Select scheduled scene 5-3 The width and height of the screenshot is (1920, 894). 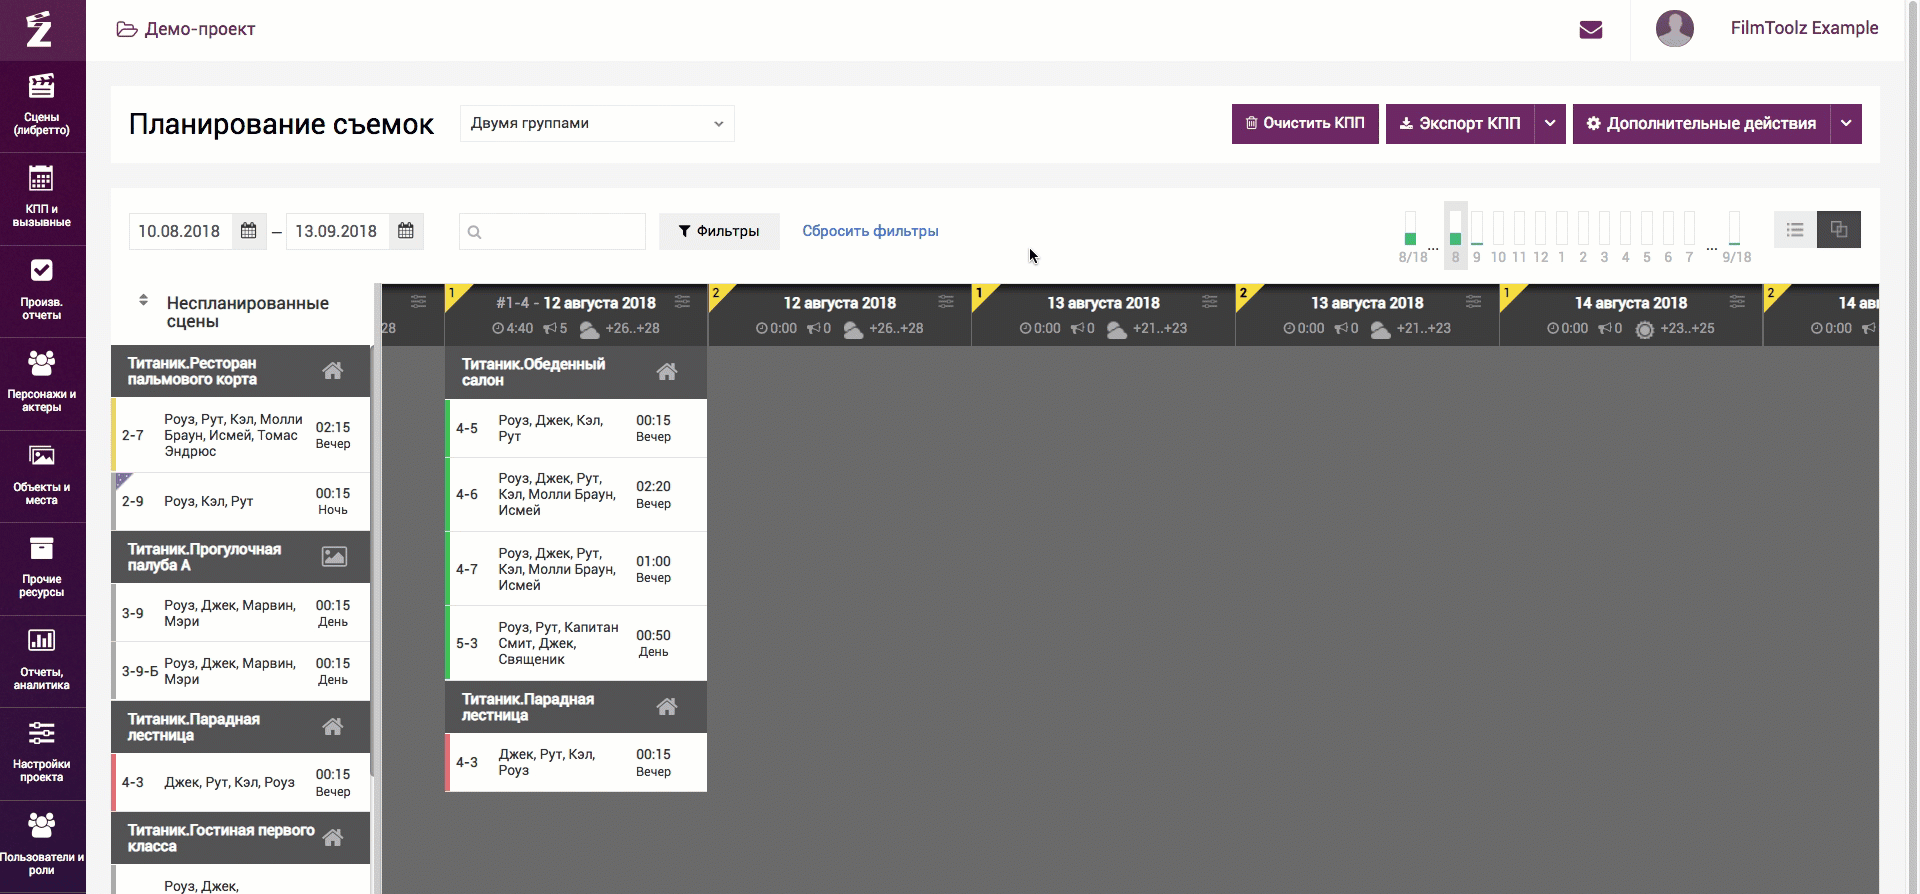[576, 643]
